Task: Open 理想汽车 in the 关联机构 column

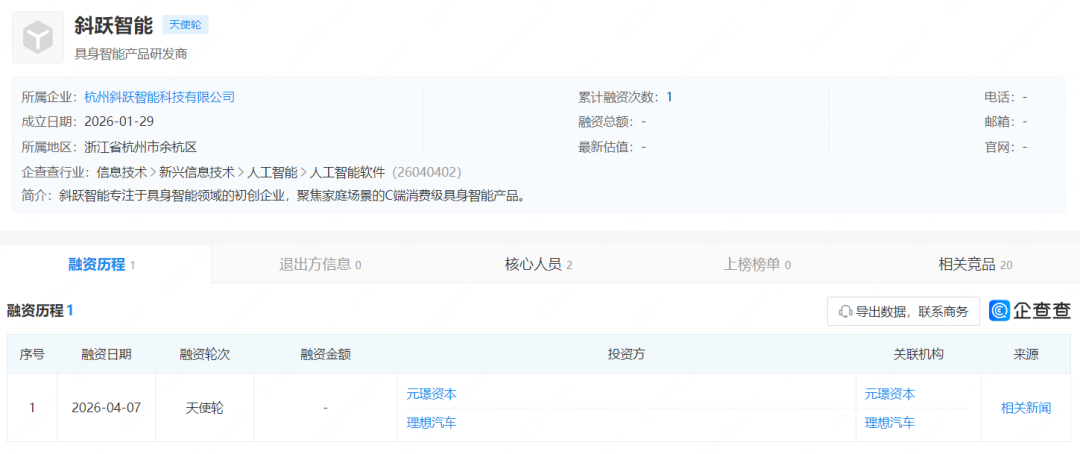Action: pos(890,422)
